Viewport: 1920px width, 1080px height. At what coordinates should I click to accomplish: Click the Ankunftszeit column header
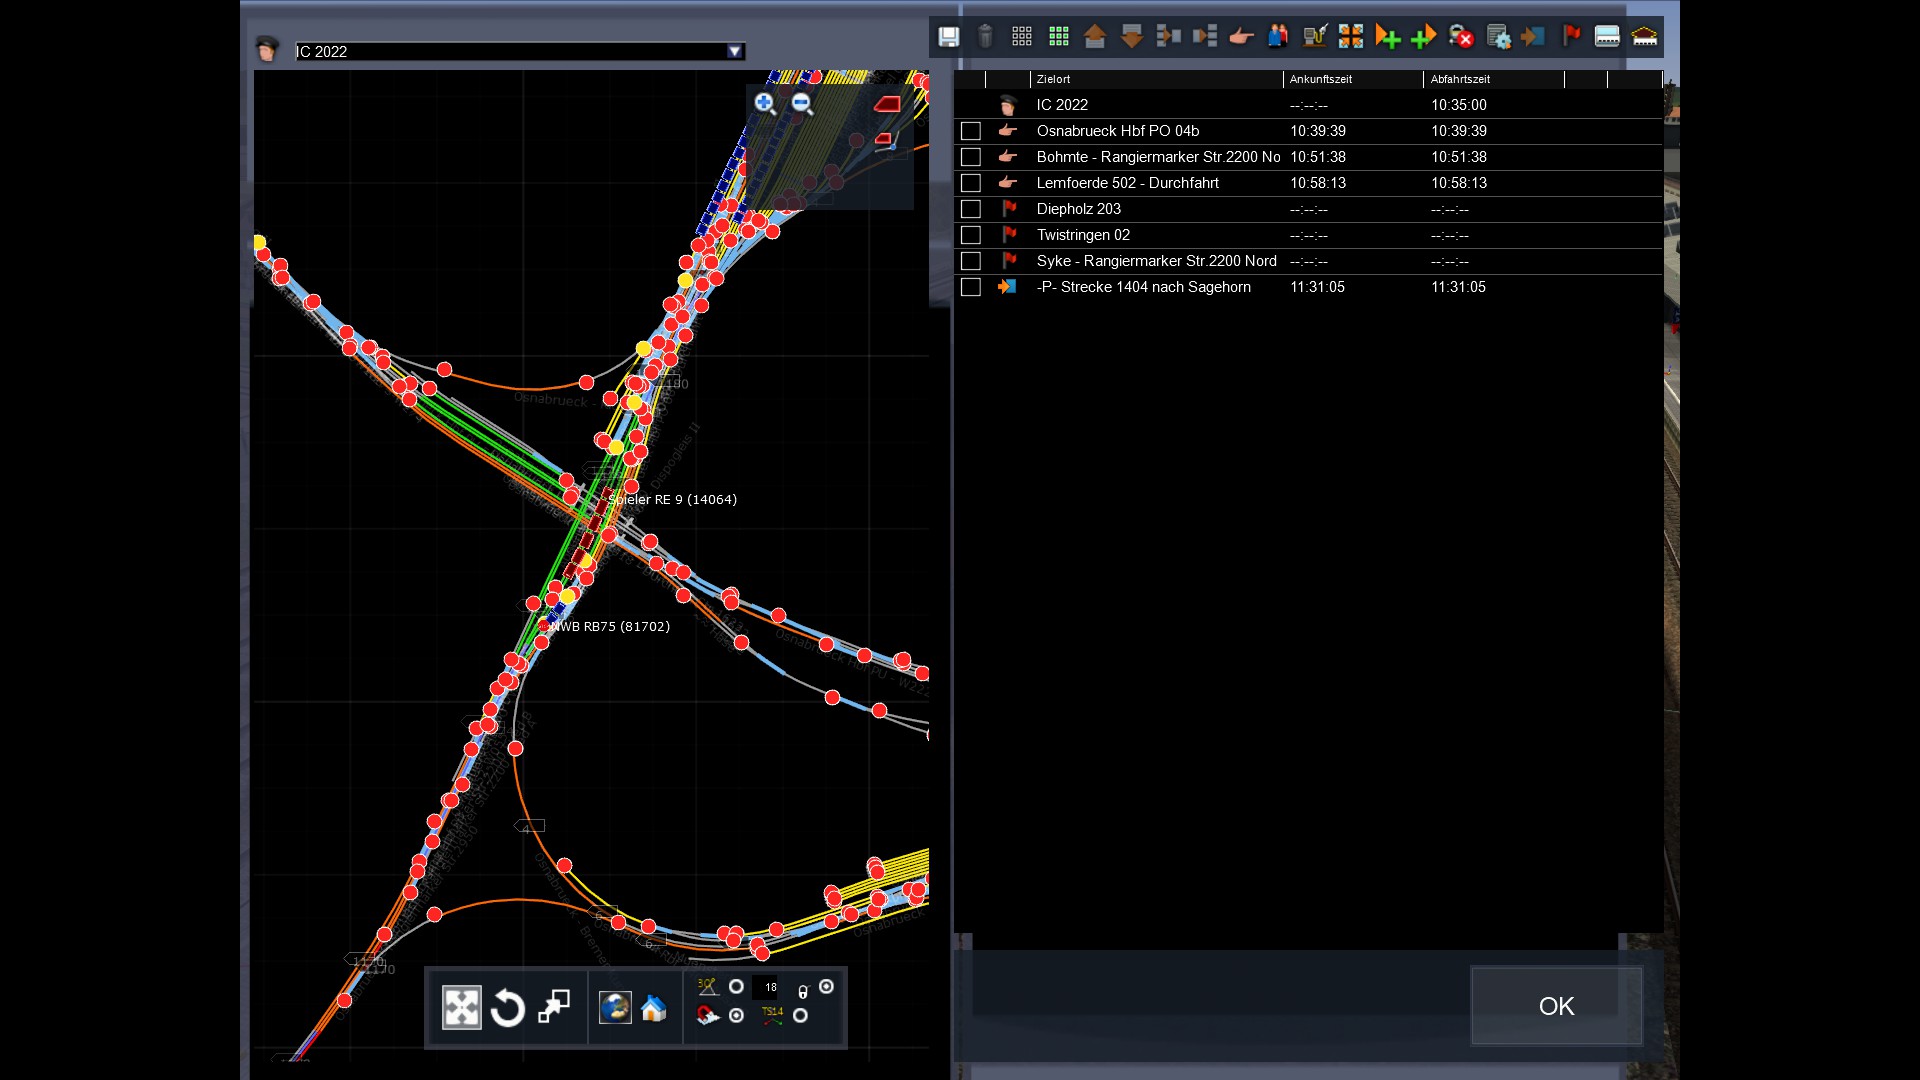(x=1320, y=79)
